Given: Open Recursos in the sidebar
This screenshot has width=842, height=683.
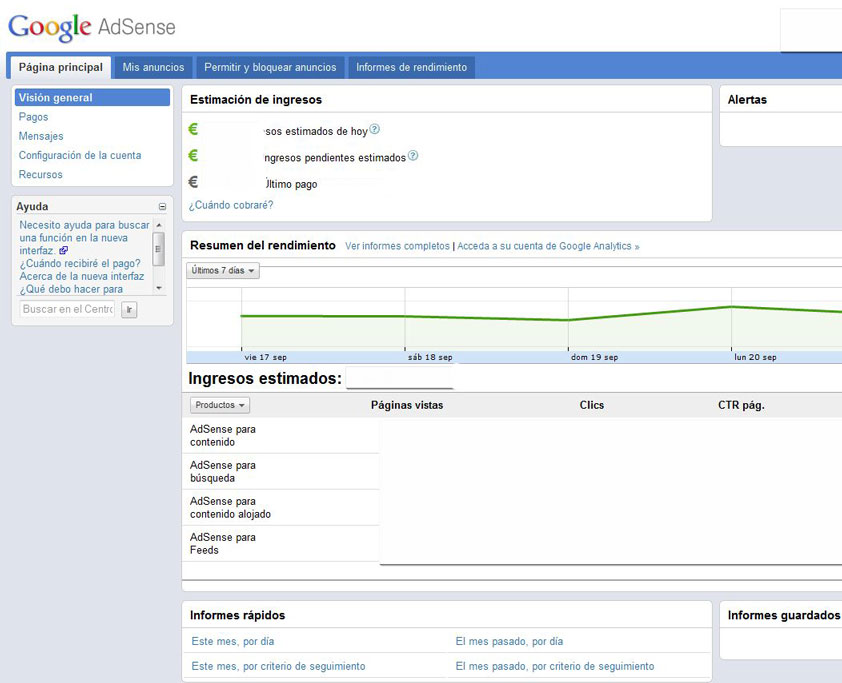Looking at the screenshot, I should tap(40, 175).
